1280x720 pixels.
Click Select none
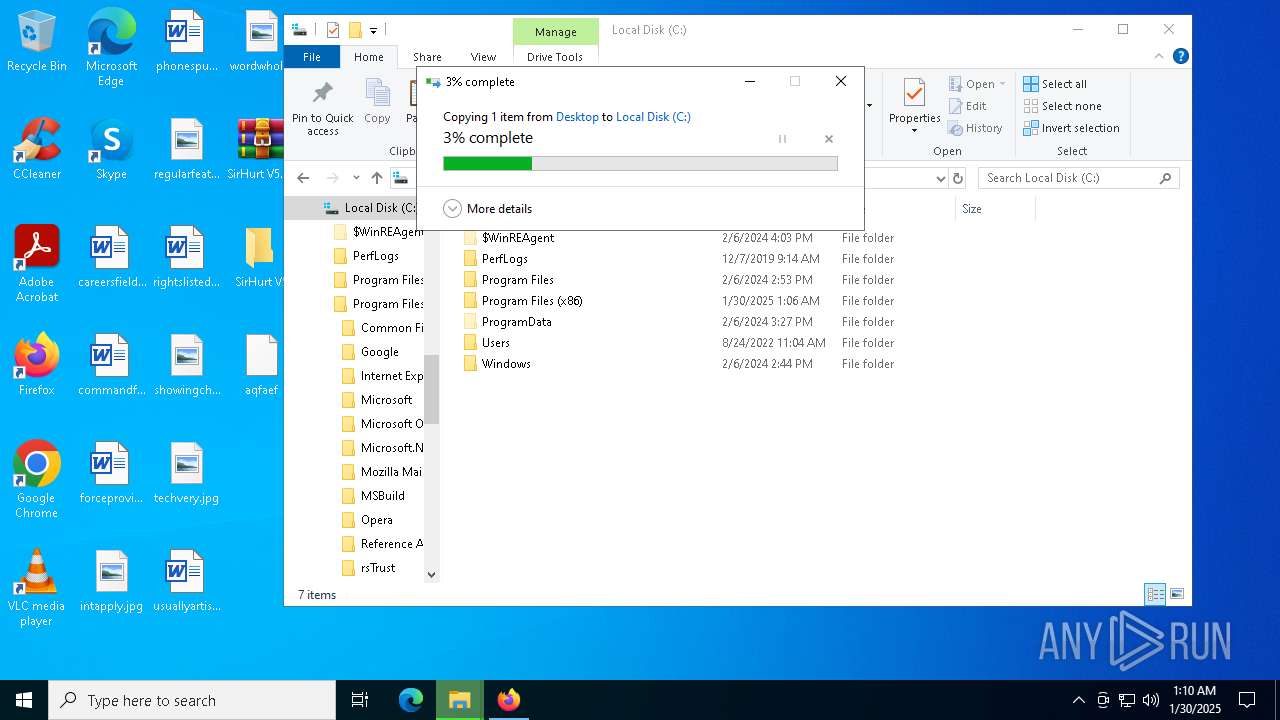[1062, 106]
